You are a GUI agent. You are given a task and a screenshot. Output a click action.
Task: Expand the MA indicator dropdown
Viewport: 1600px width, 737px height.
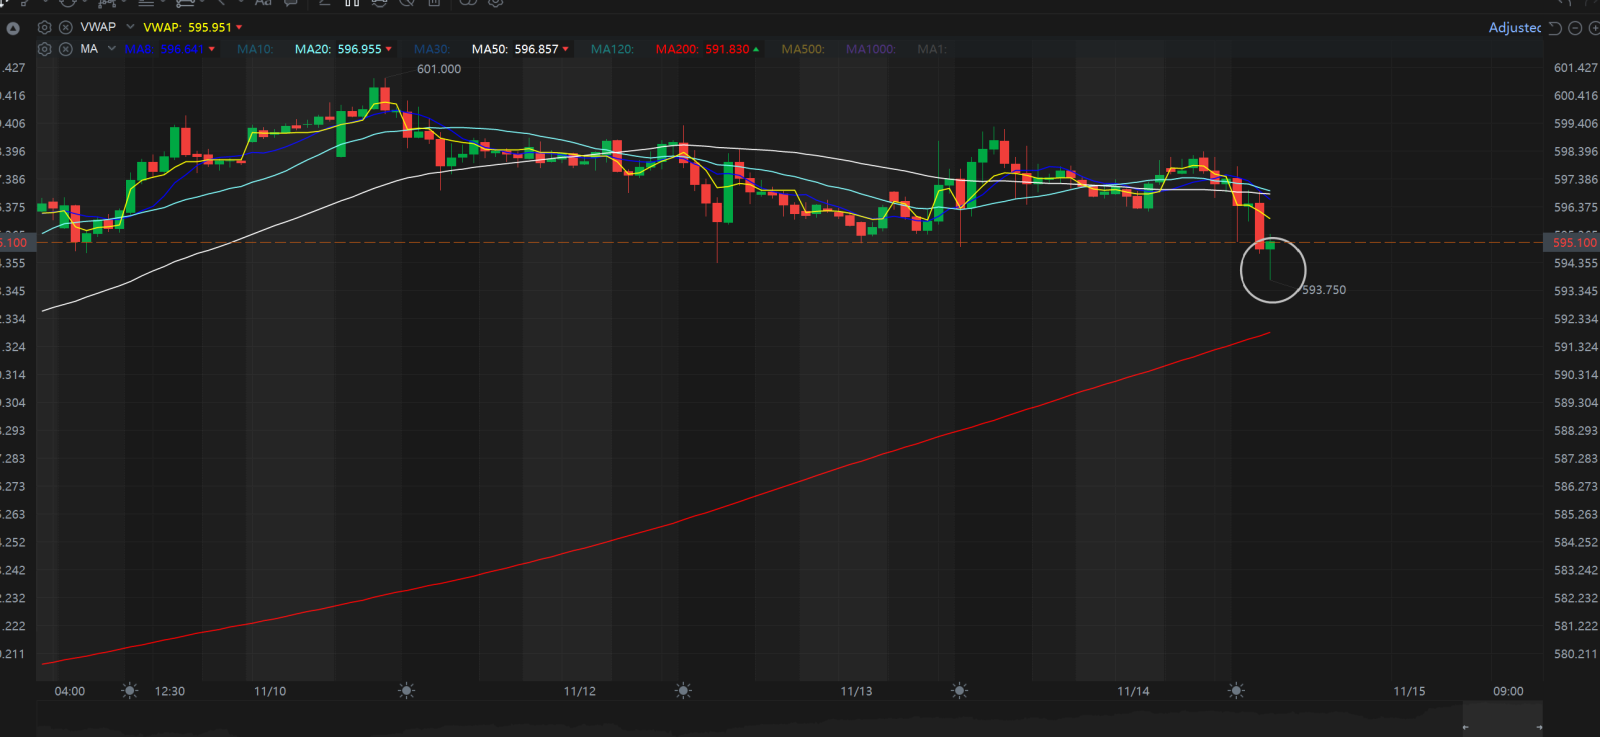(x=111, y=49)
